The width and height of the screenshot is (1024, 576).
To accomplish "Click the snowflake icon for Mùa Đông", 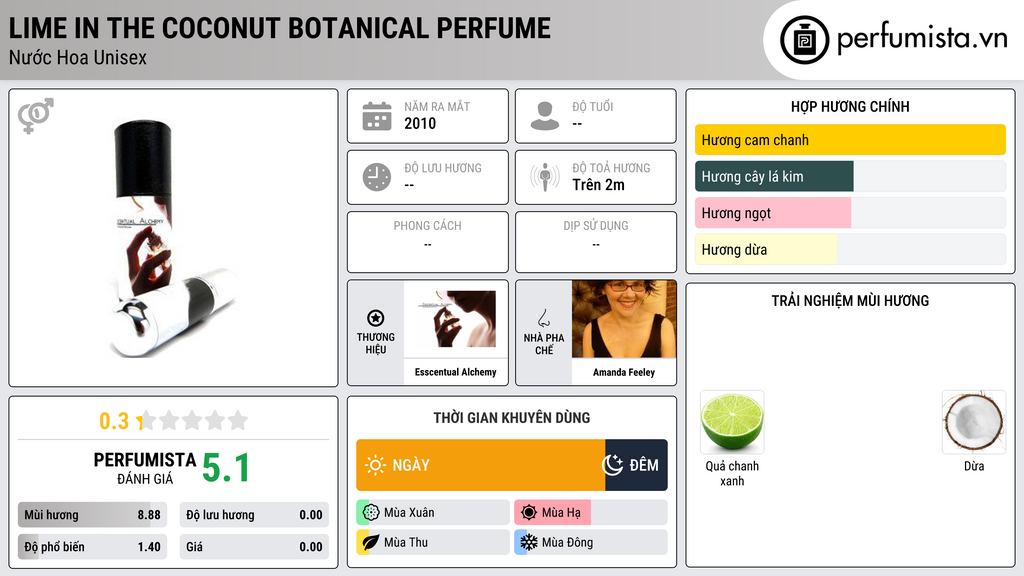I will tap(529, 542).
